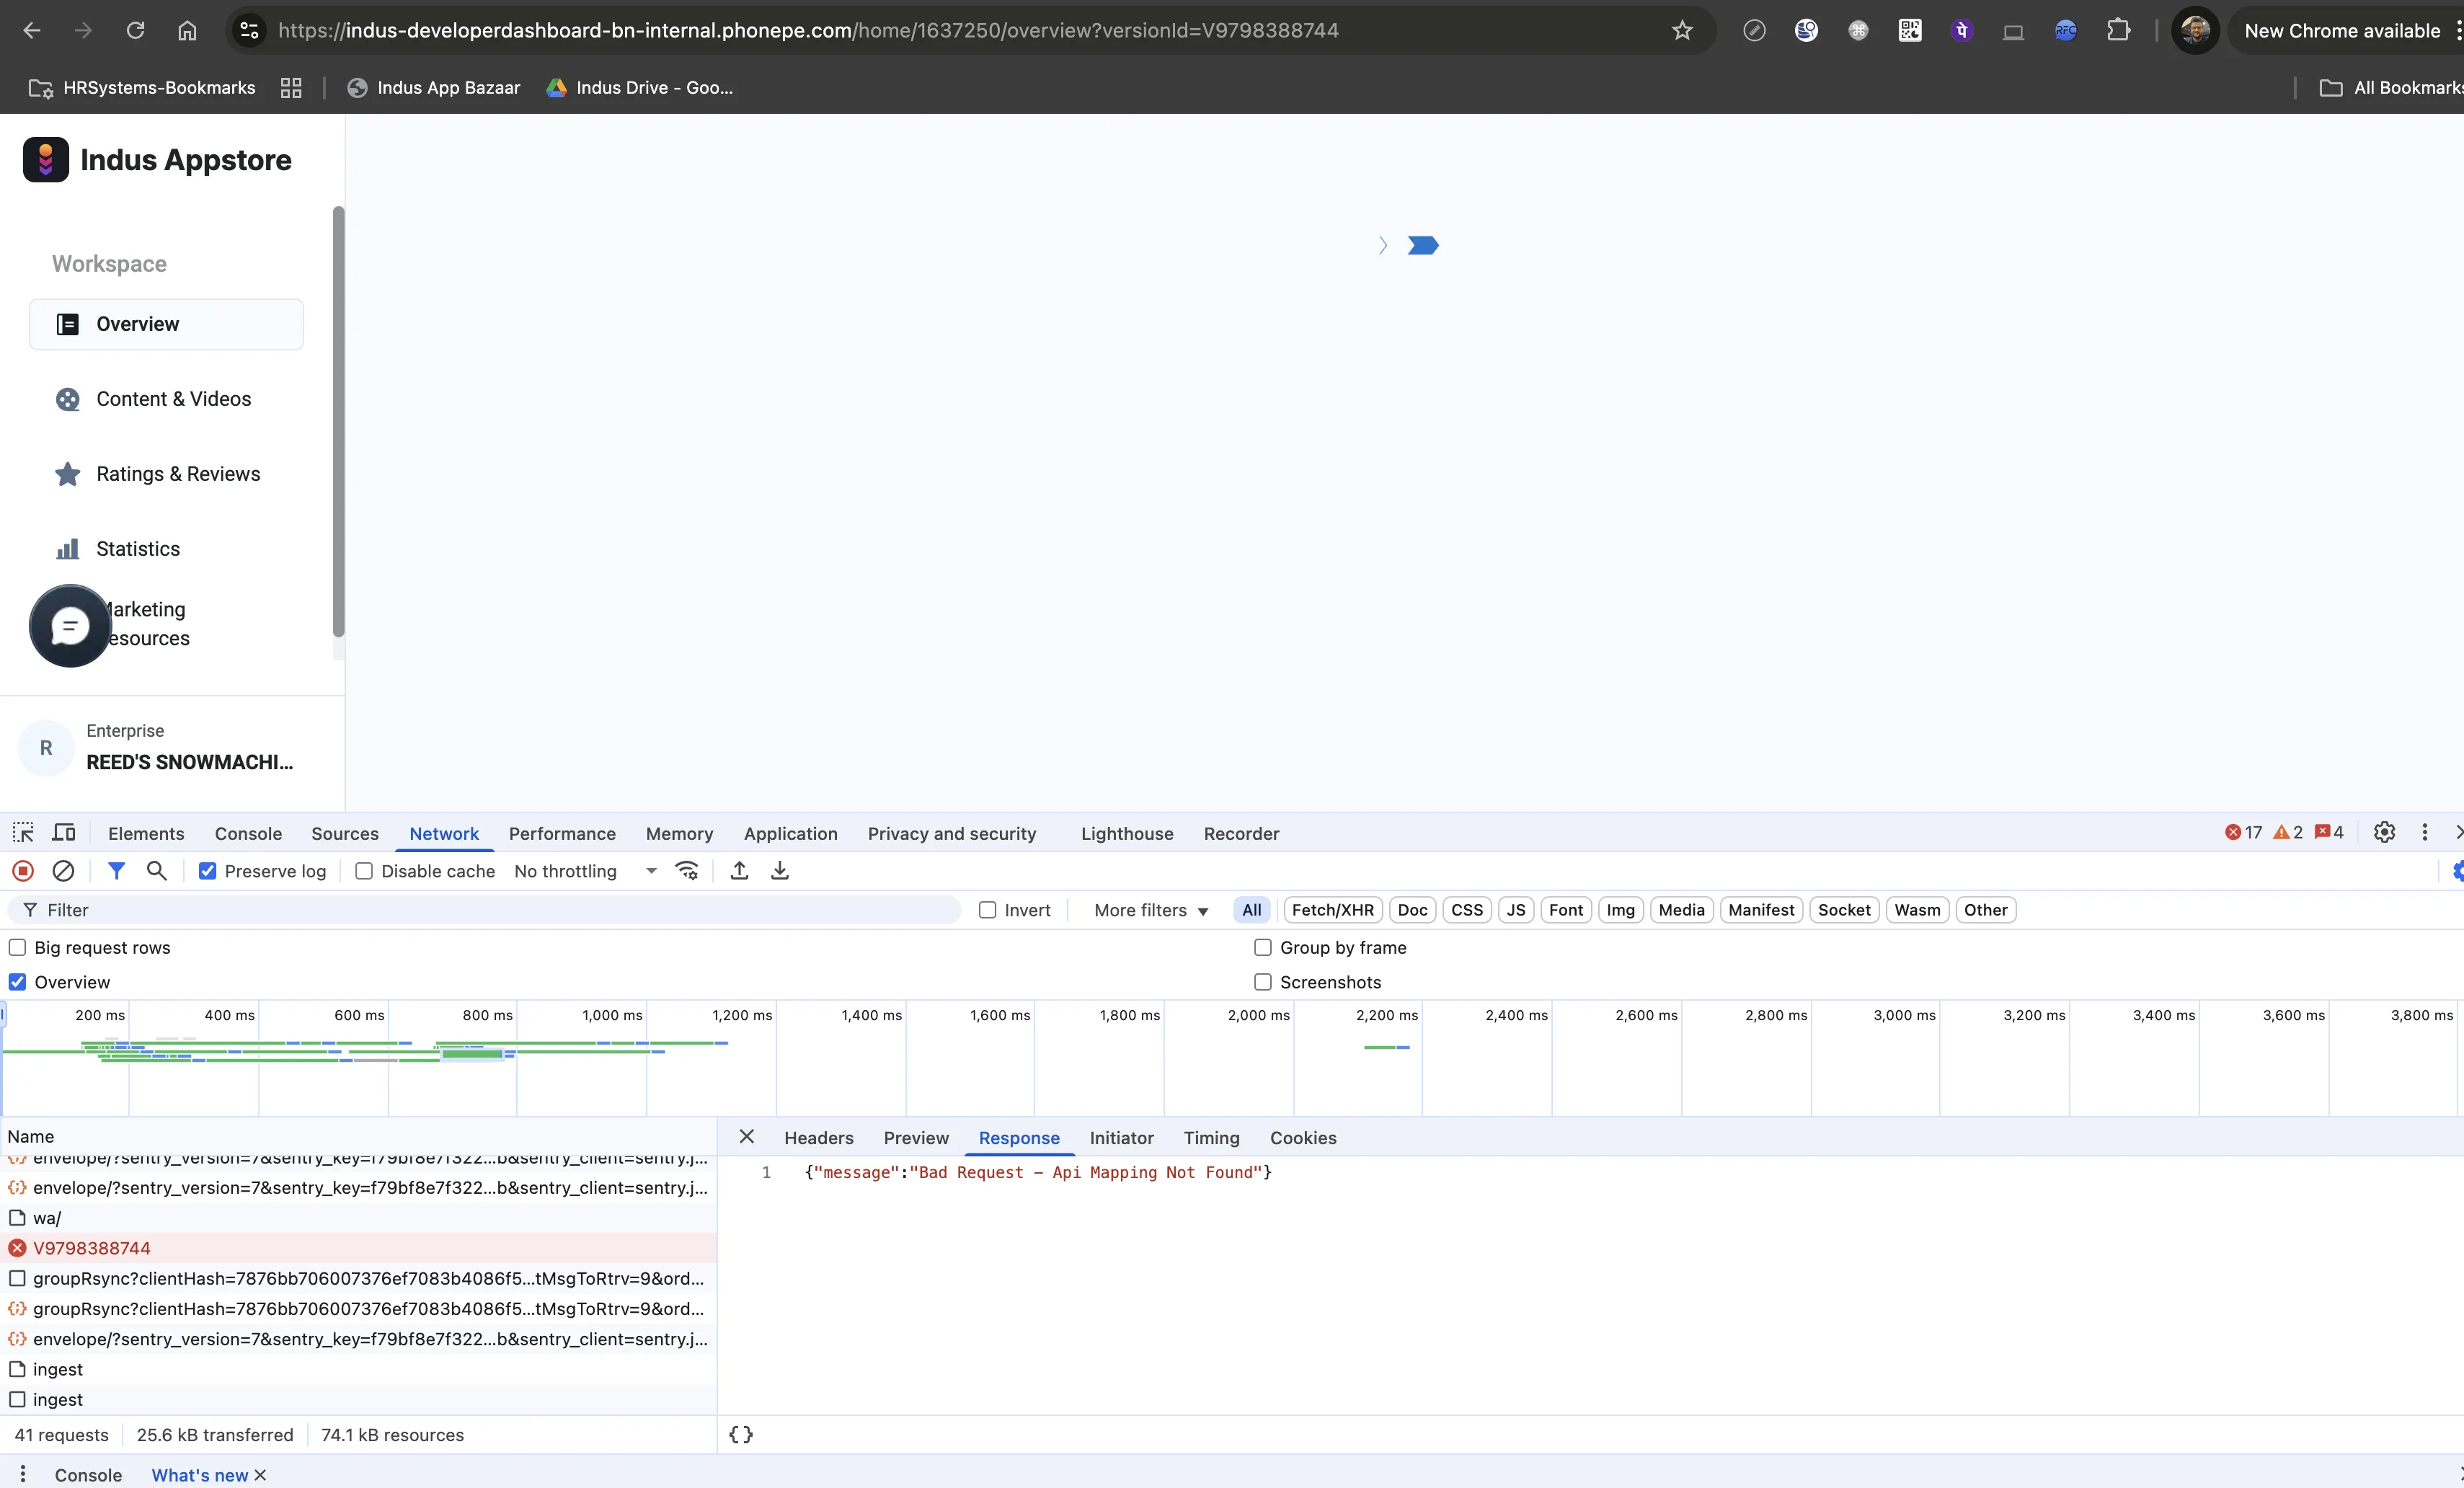Toggle device toolbar icon
This screenshot has height=1488, width=2464.
coord(64,833)
